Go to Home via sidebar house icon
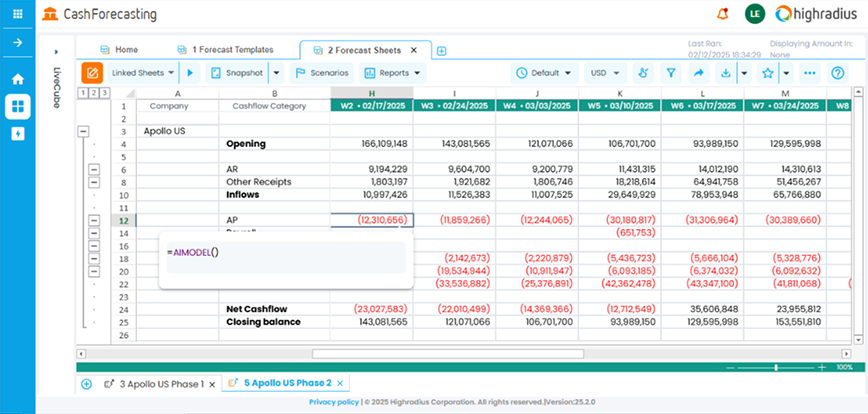This screenshot has height=414, width=868. (x=18, y=79)
